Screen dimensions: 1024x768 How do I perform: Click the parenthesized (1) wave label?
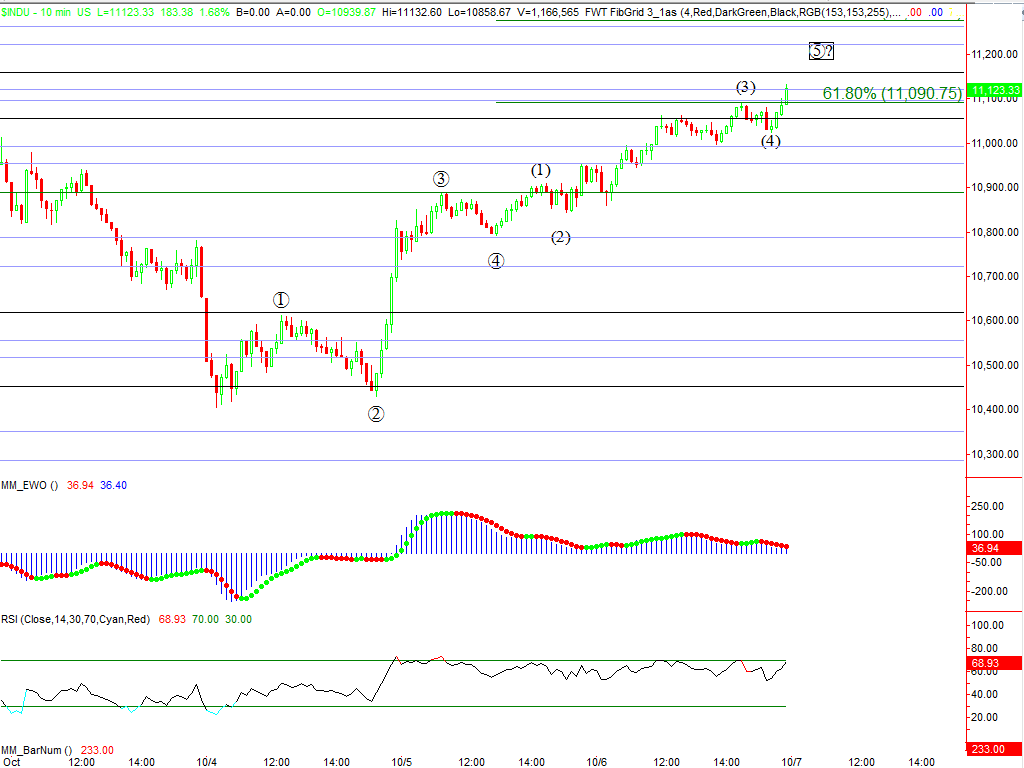click(541, 170)
